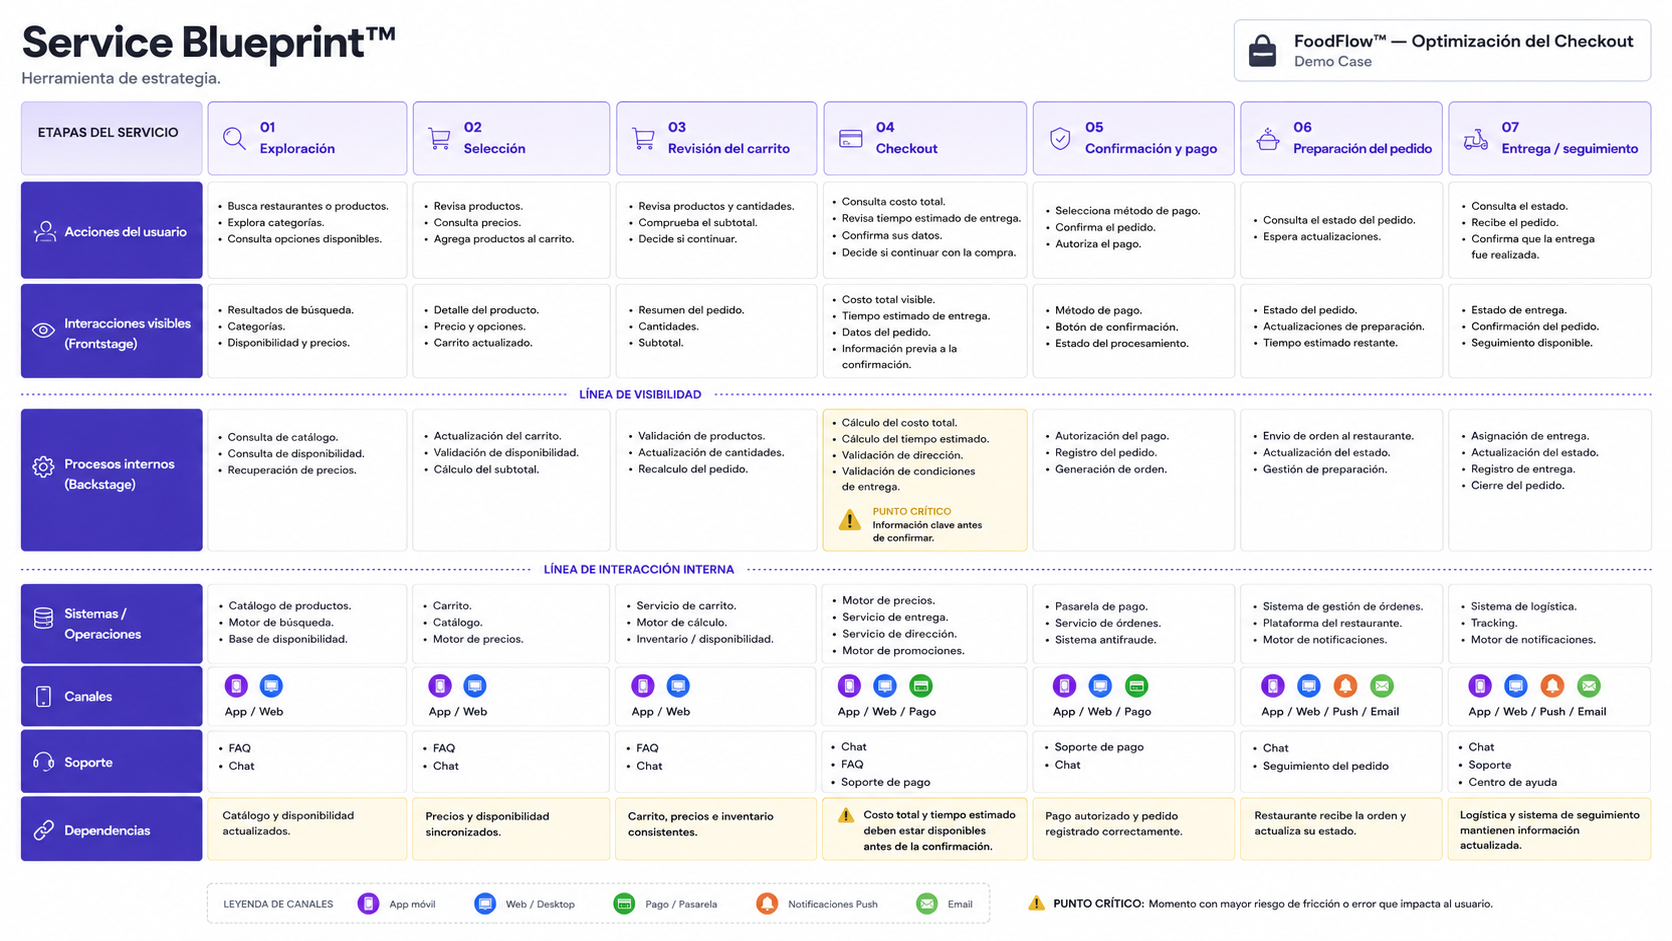Select the 03 Revisión del carrito stage header
The width and height of the screenshot is (1672, 941).
click(716, 138)
